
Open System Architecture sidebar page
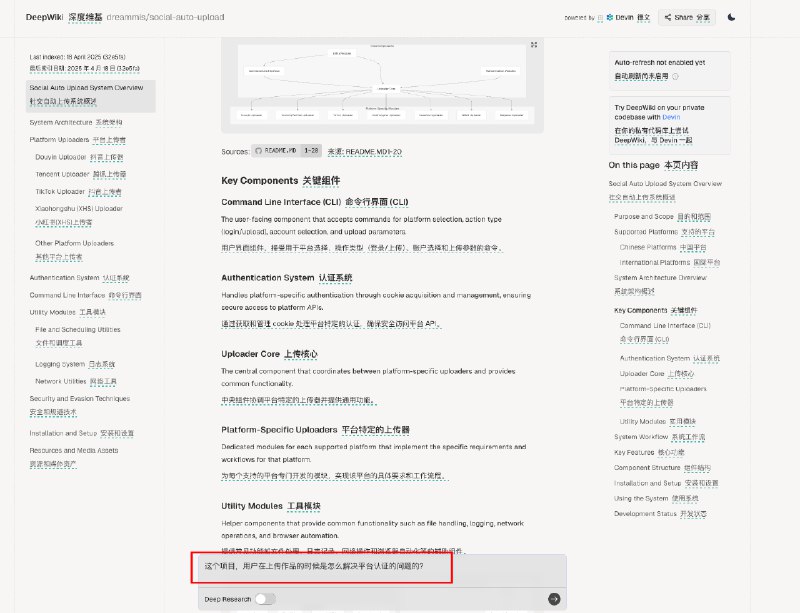[76, 122]
